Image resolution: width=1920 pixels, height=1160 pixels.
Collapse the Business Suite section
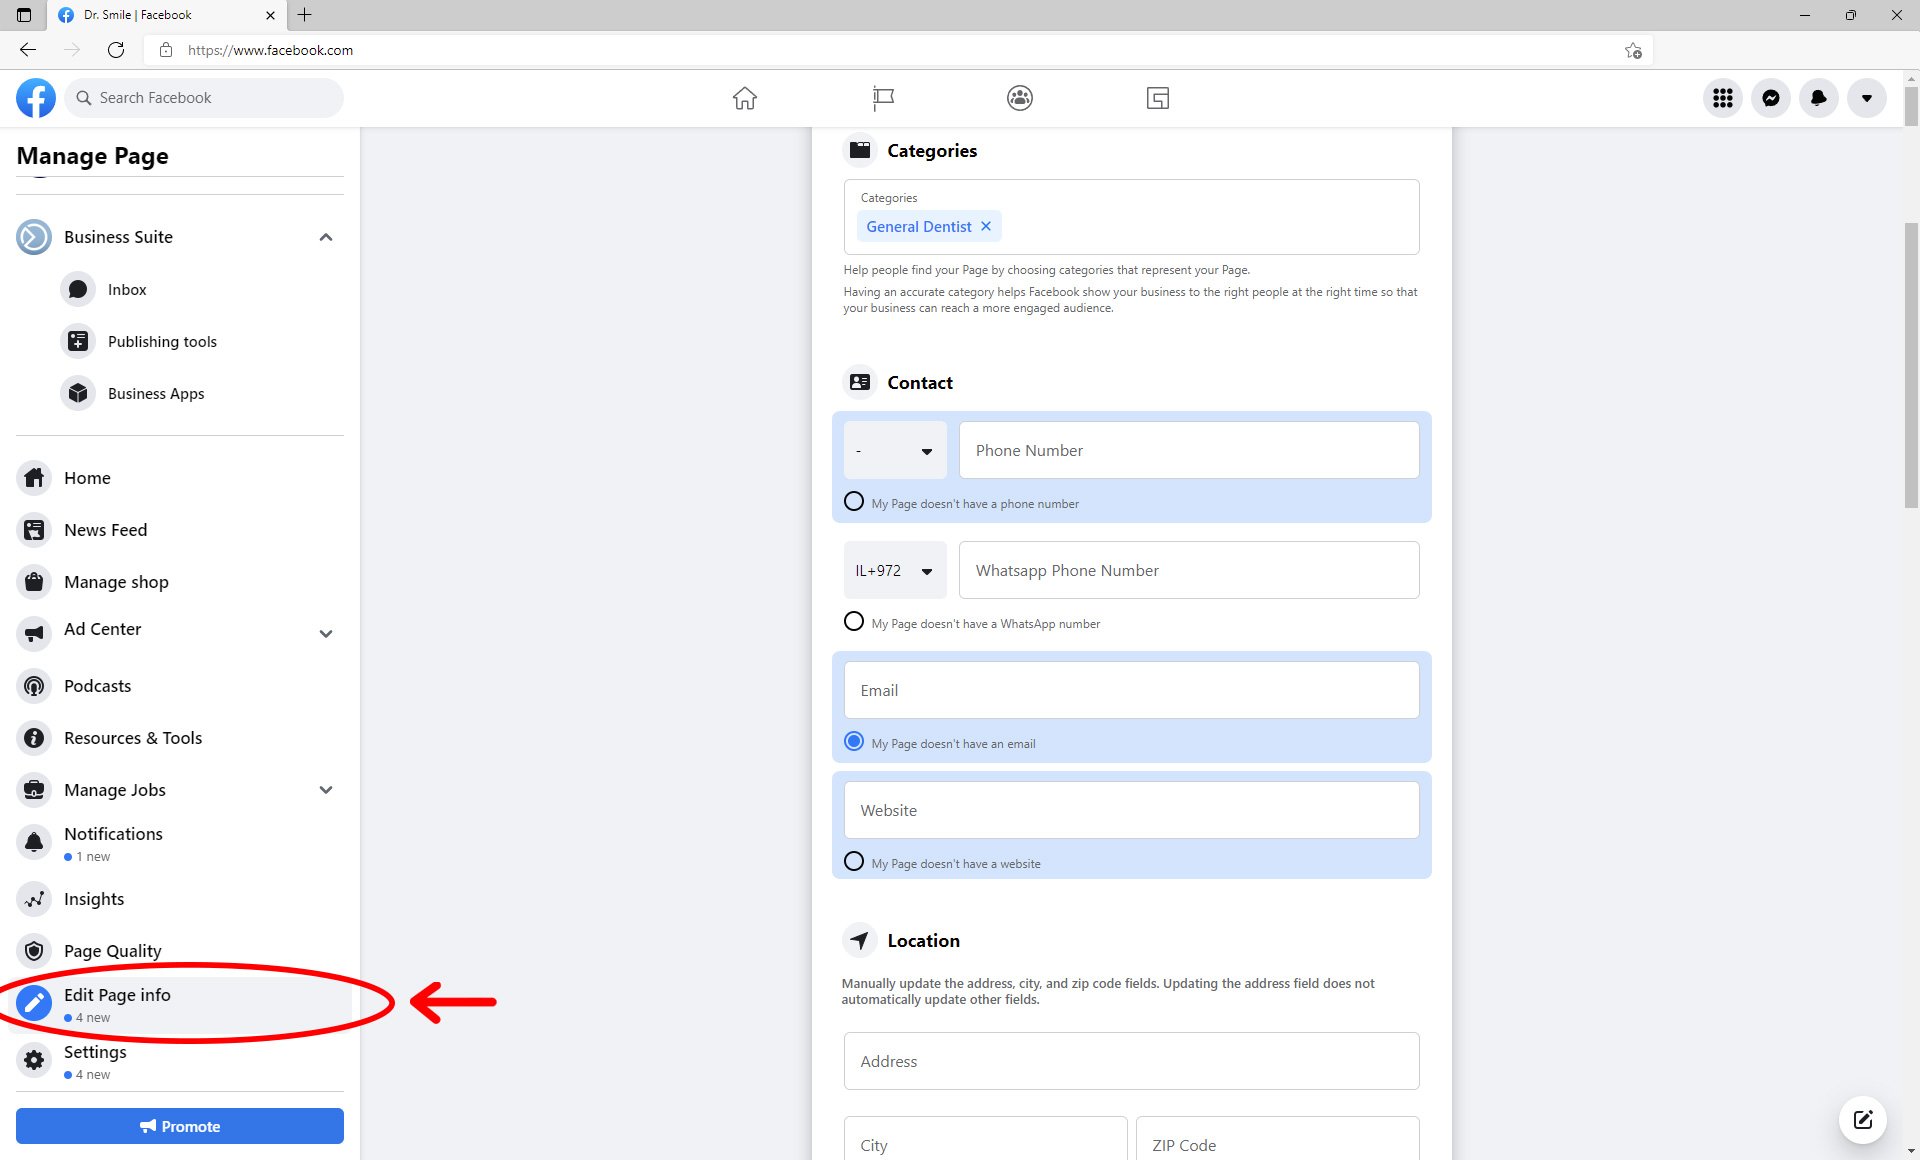(326, 237)
